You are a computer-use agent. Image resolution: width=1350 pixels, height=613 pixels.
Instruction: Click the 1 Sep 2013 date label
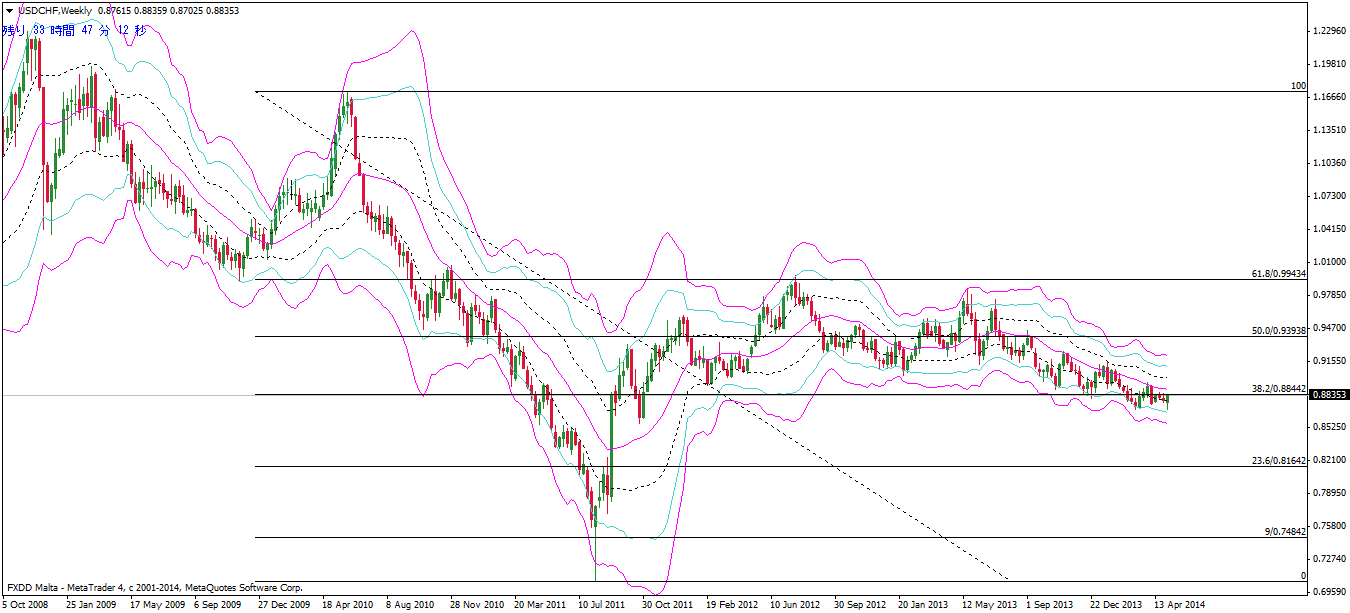click(1052, 605)
